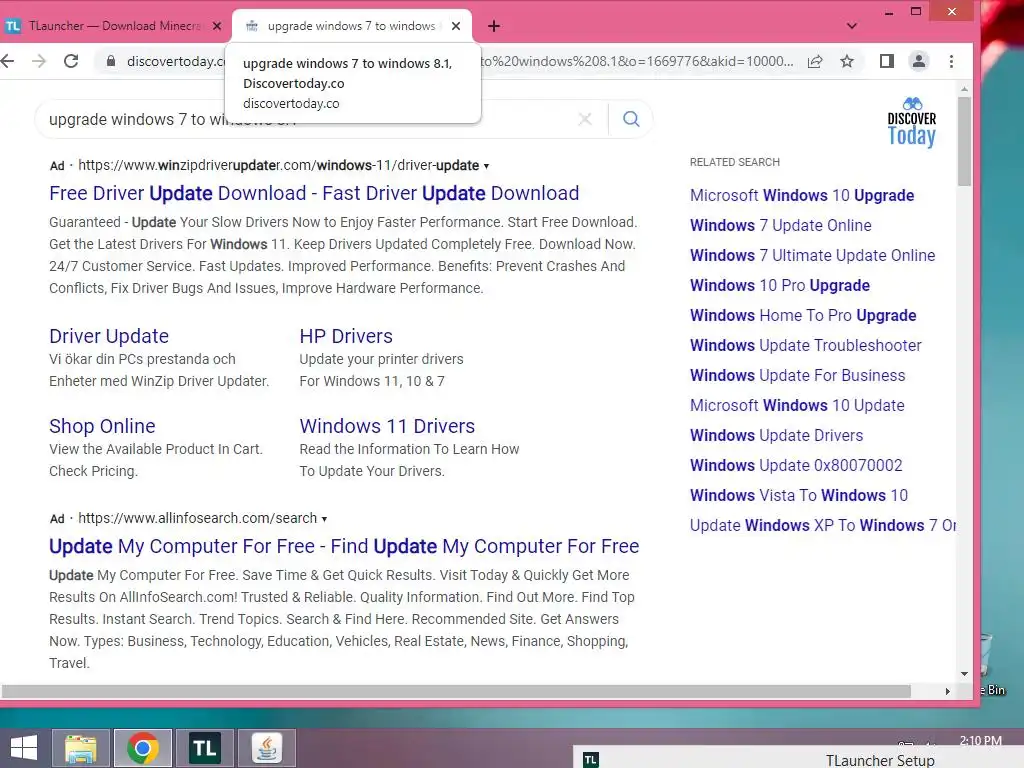Open the HP Drivers sitelink
The height and width of the screenshot is (768, 1024).
(x=346, y=336)
